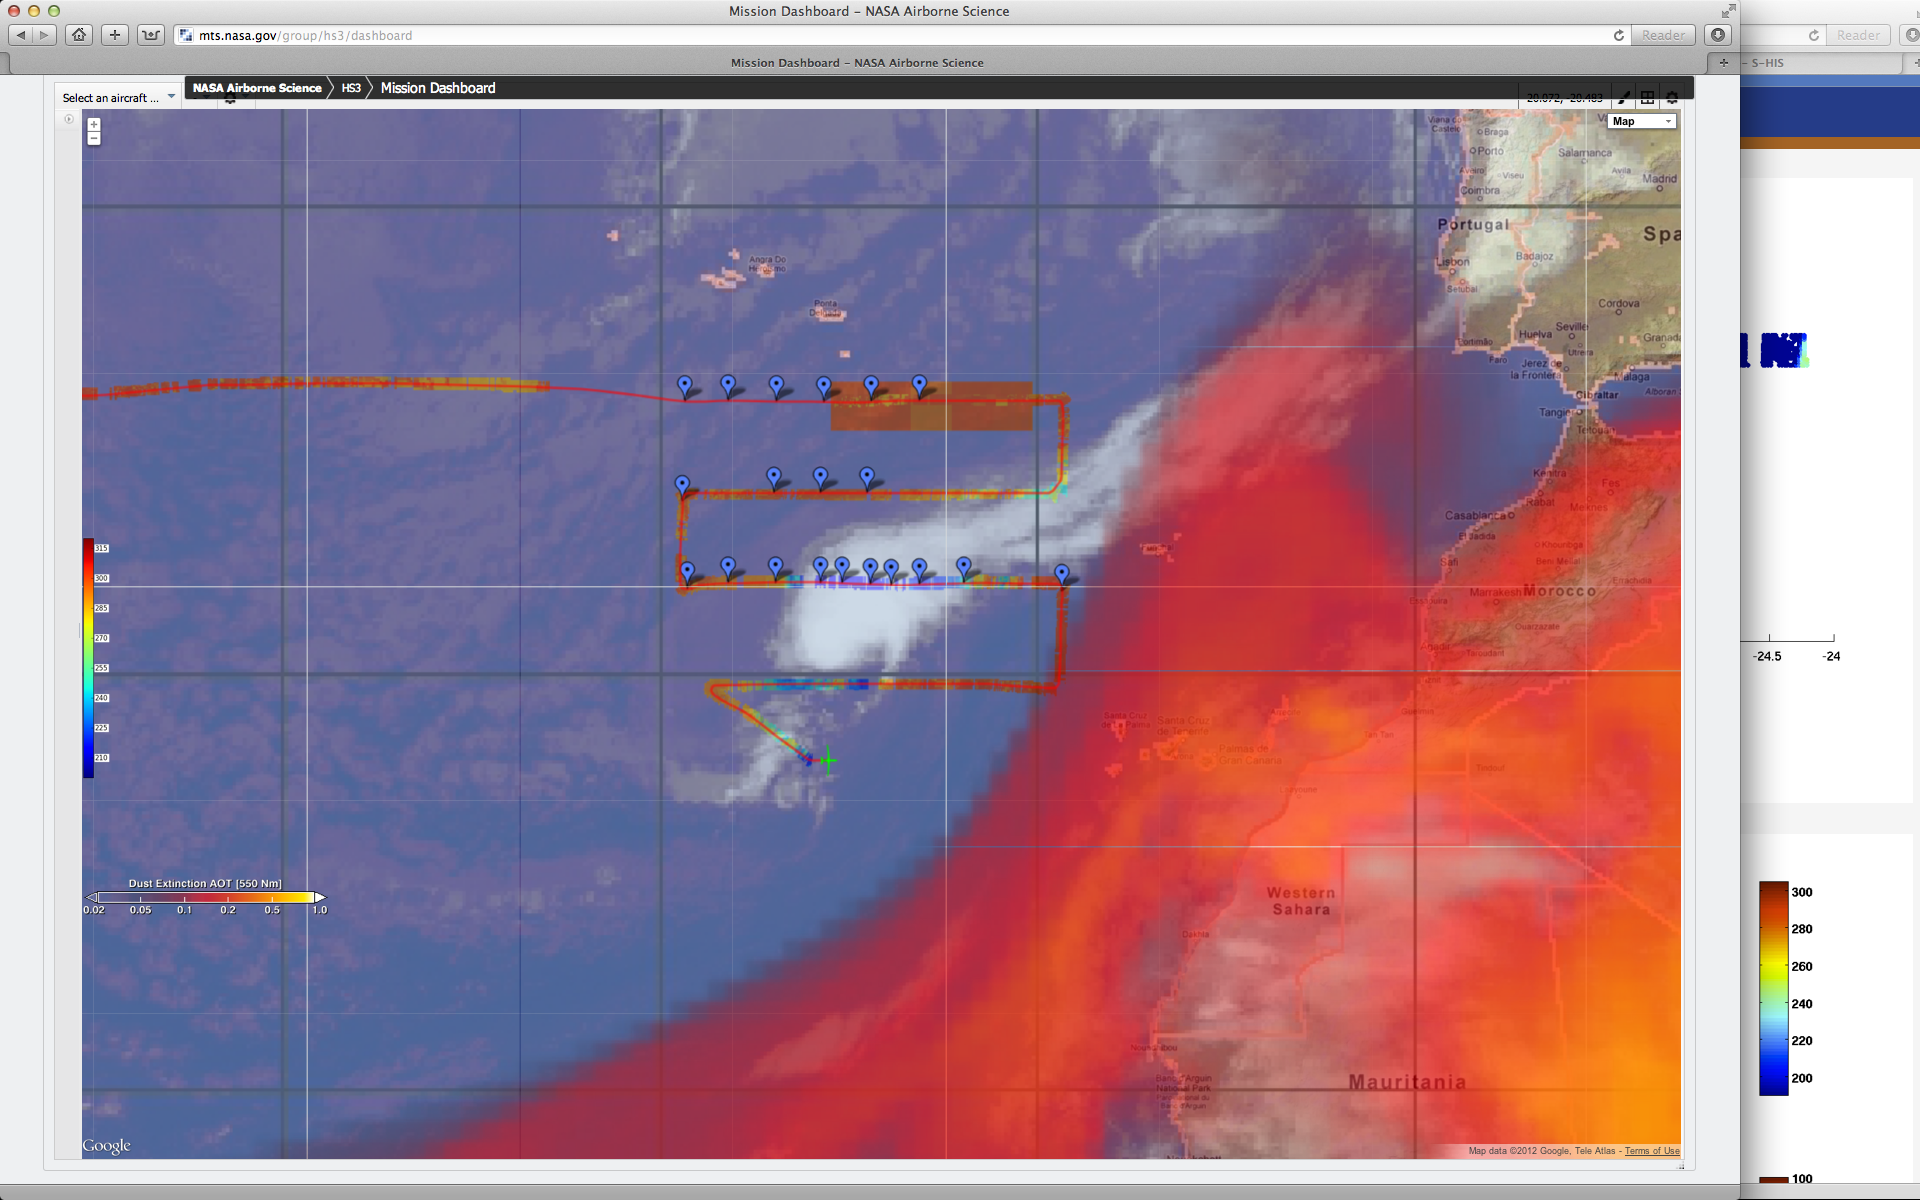Open the Map type dropdown
1920x1200 pixels.
(1641, 121)
